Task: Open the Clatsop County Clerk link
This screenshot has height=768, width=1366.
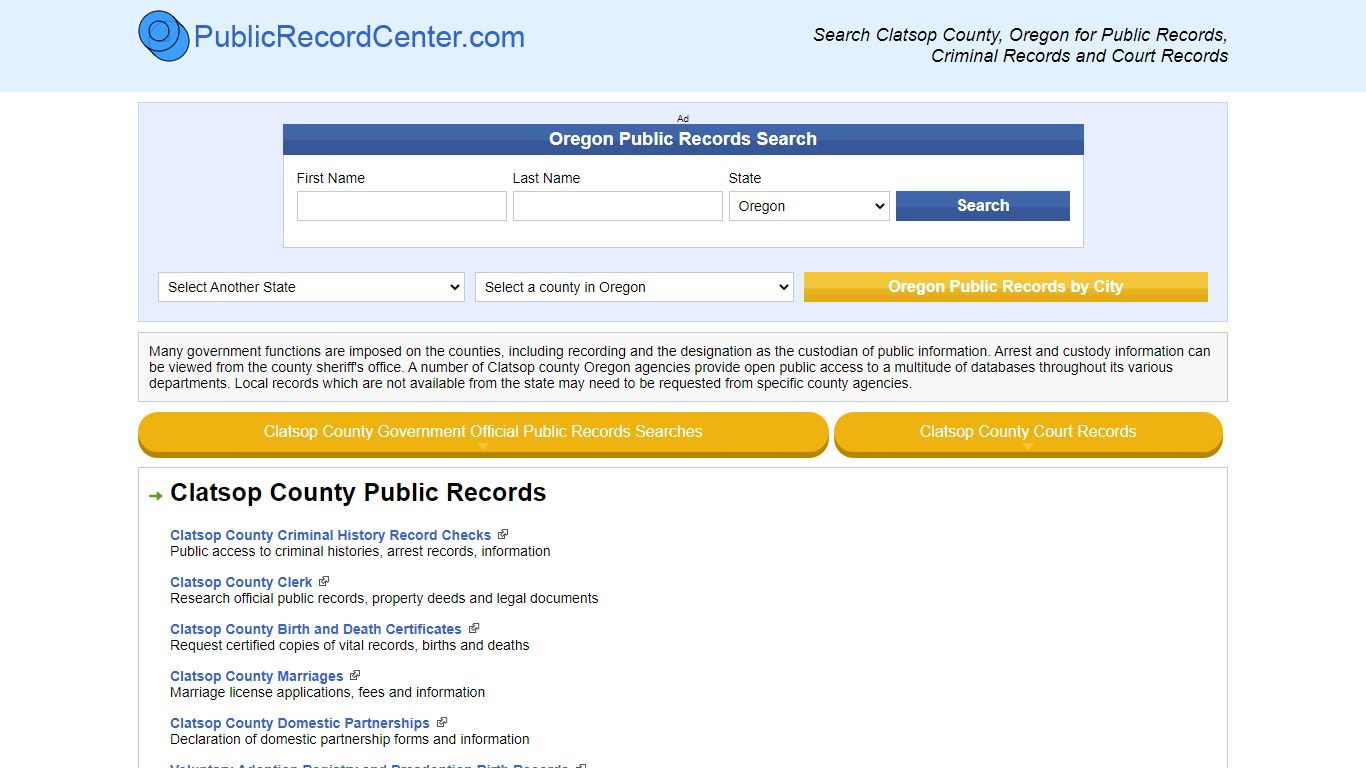Action: coord(241,582)
